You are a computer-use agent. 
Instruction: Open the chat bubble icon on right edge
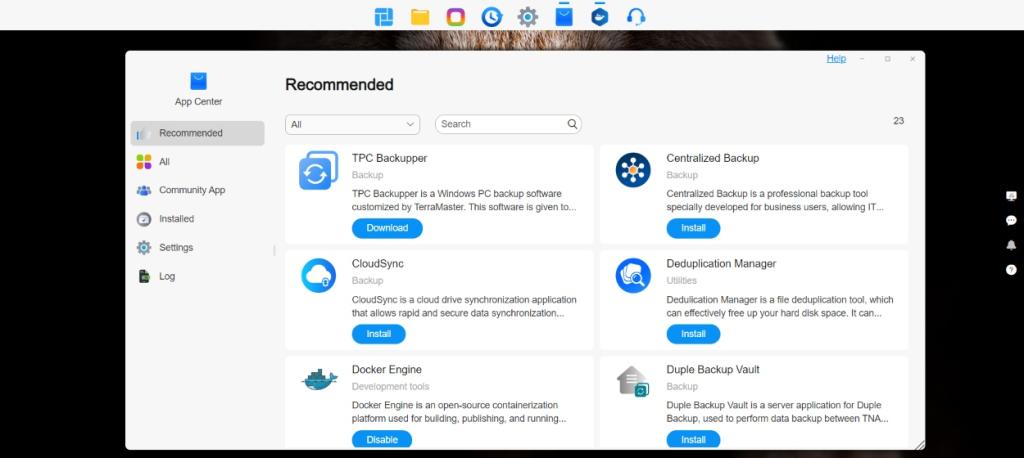coord(1011,221)
